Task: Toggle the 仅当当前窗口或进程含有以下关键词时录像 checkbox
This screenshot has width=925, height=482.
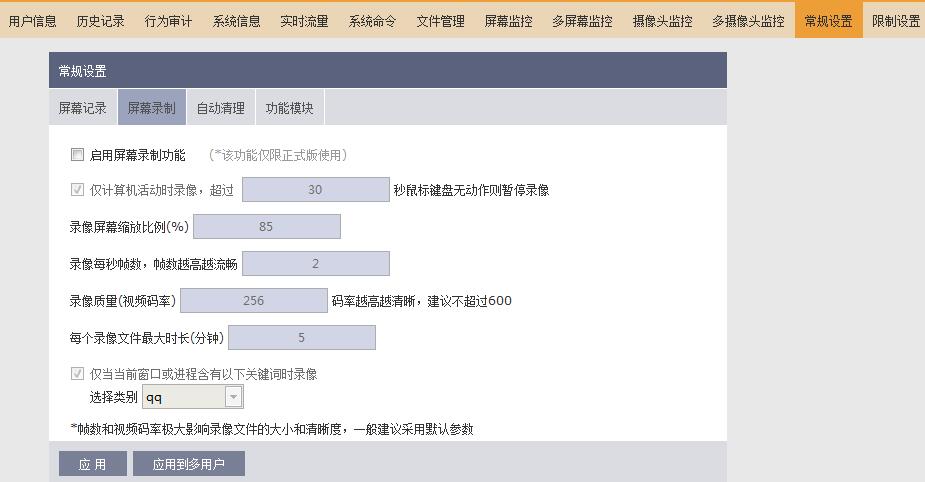Action: tap(77, 374)
